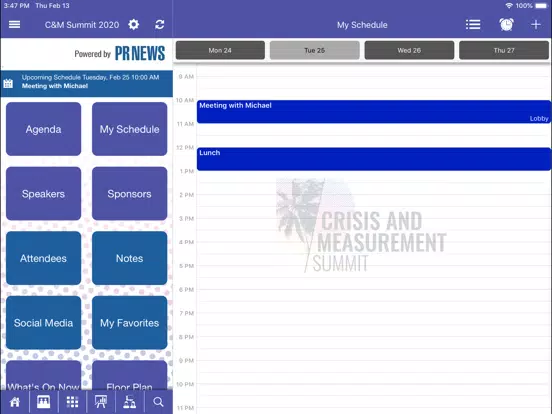Open the Notes tile

click(130, 258)
